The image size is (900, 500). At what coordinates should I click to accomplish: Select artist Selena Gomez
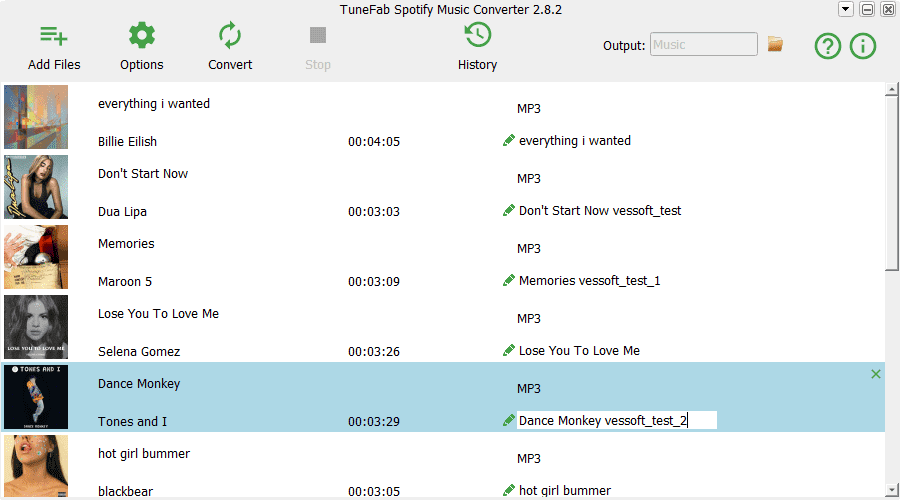point(139,352)
